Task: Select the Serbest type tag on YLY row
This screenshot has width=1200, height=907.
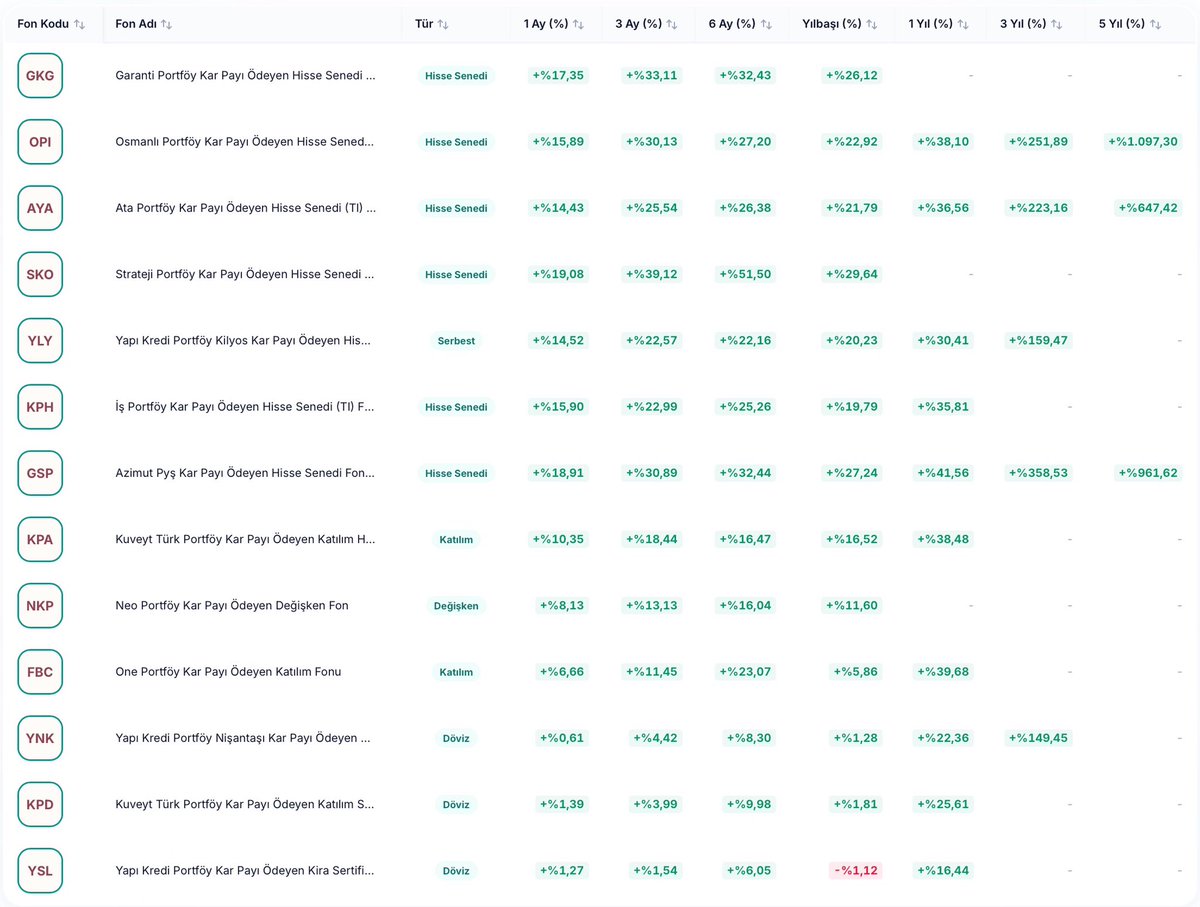Action: pos(456,341)
